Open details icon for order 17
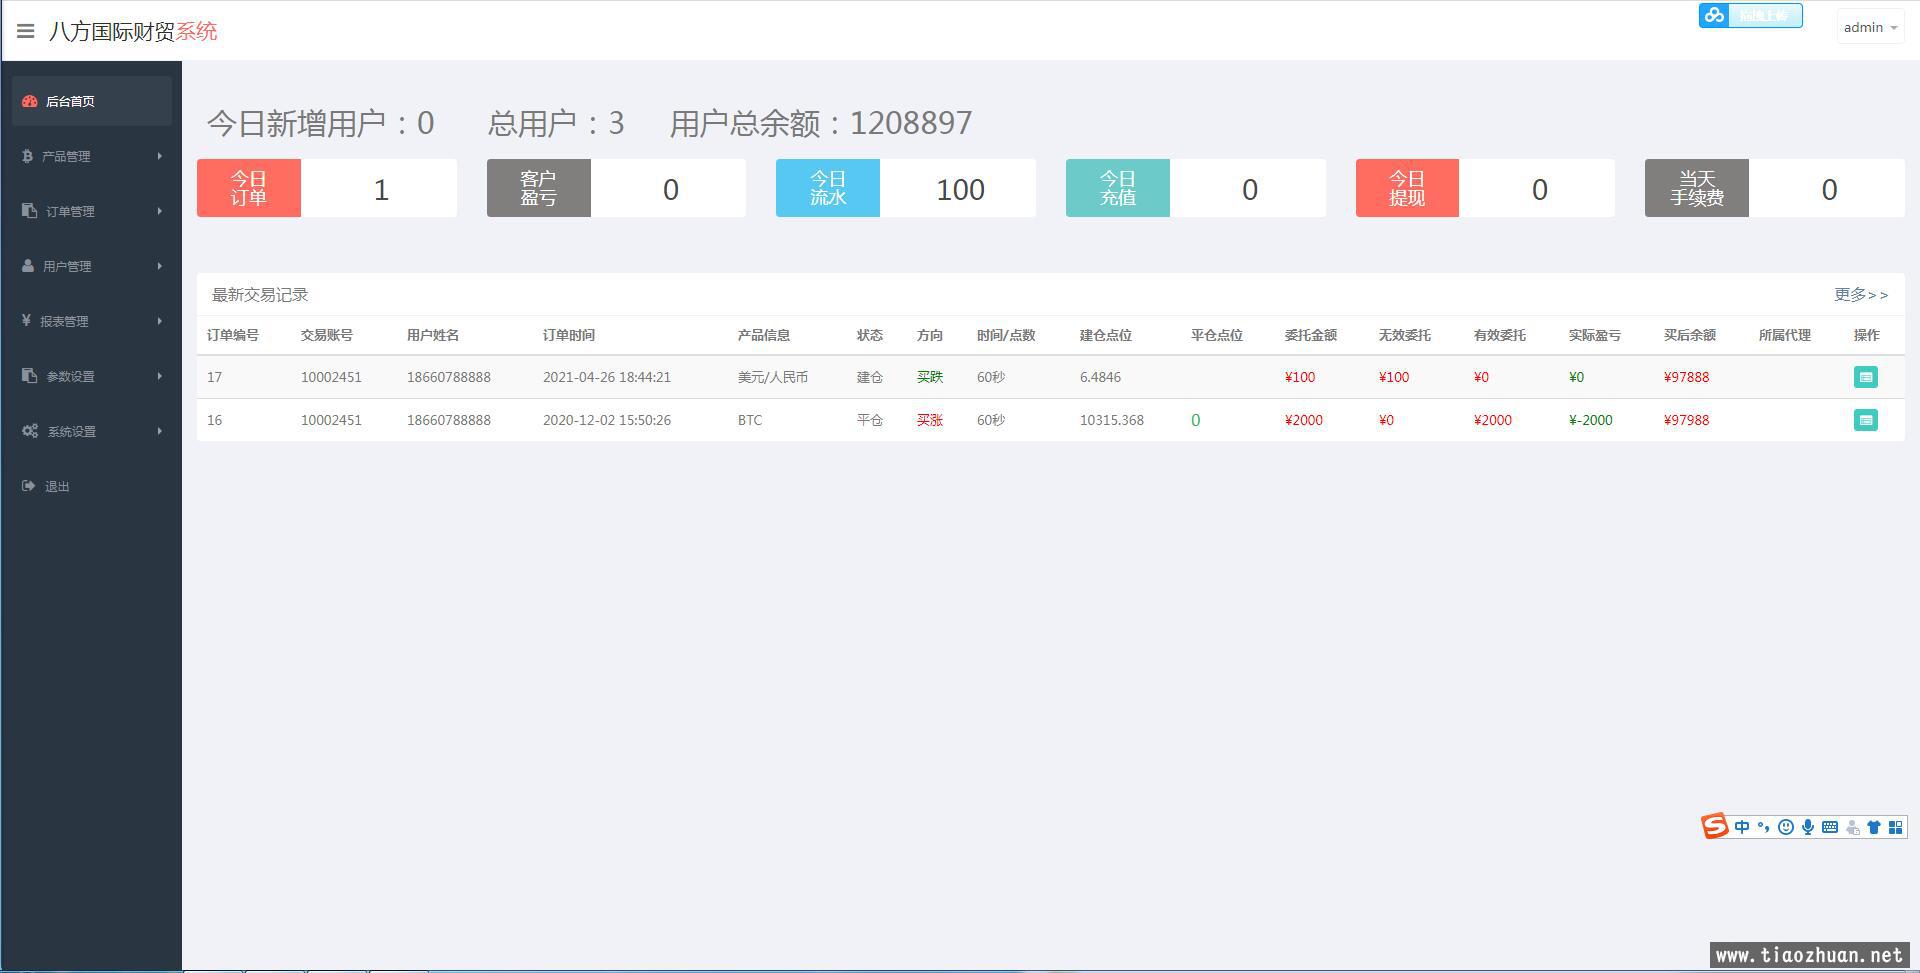 point(1865,377)
